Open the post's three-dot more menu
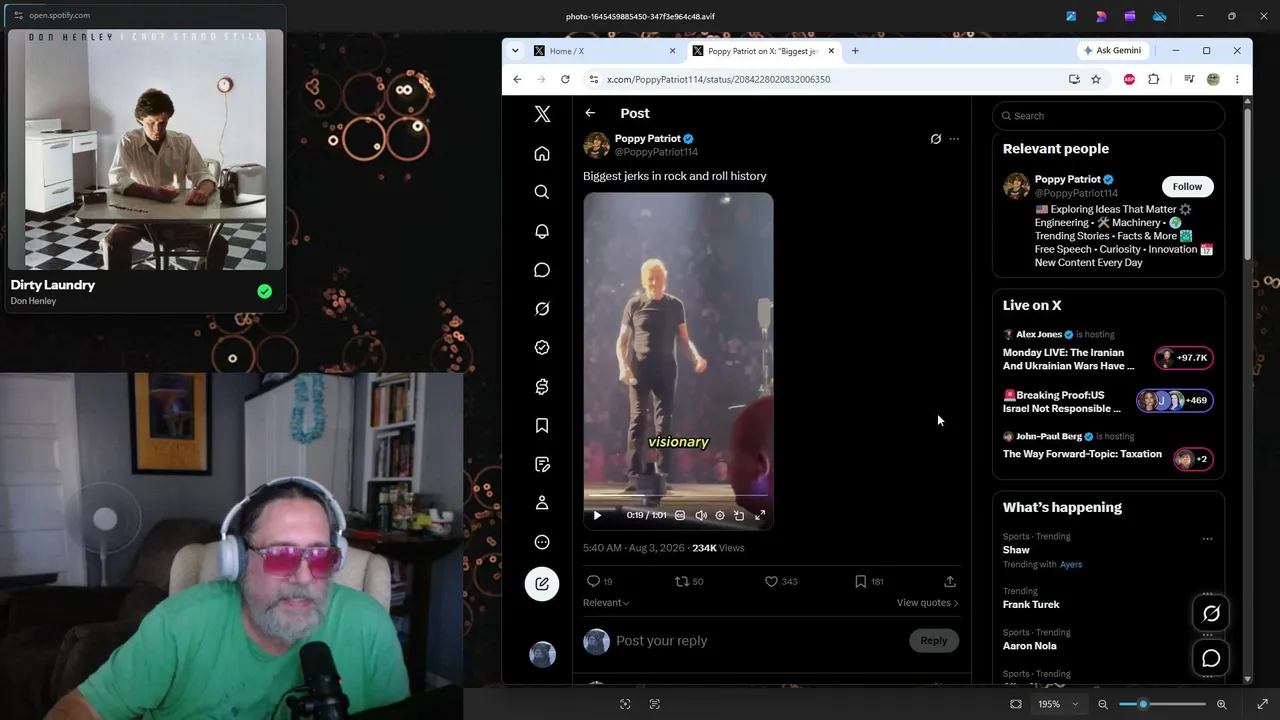 tap(954, 139)
